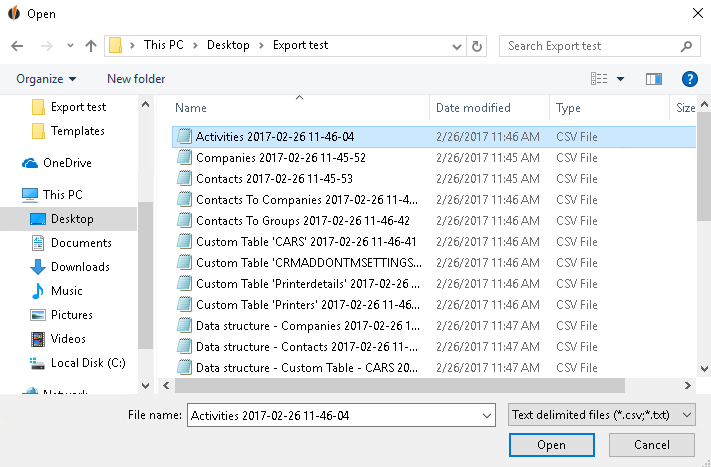
Task: Click the Forward navigation arrow
Action: coord(47,46)
